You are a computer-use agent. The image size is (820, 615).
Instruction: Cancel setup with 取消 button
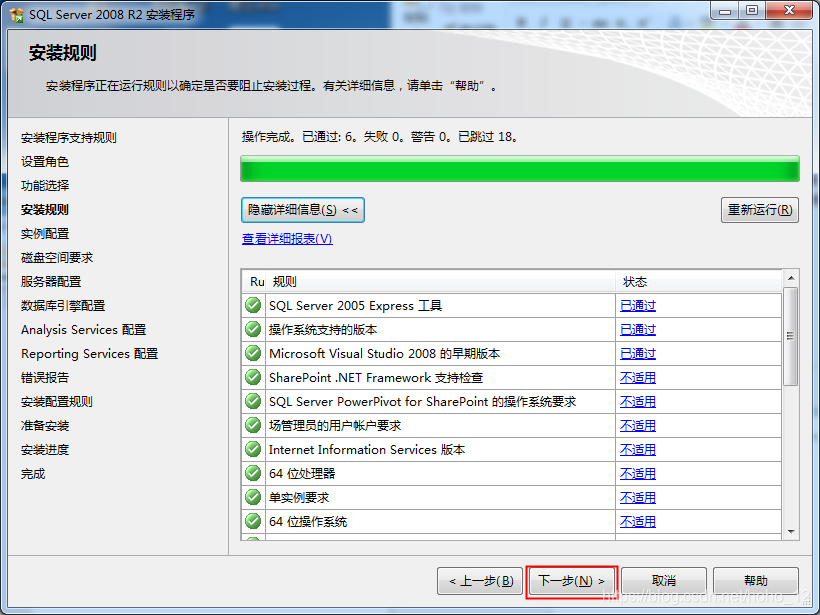click(x=664, y=581)
